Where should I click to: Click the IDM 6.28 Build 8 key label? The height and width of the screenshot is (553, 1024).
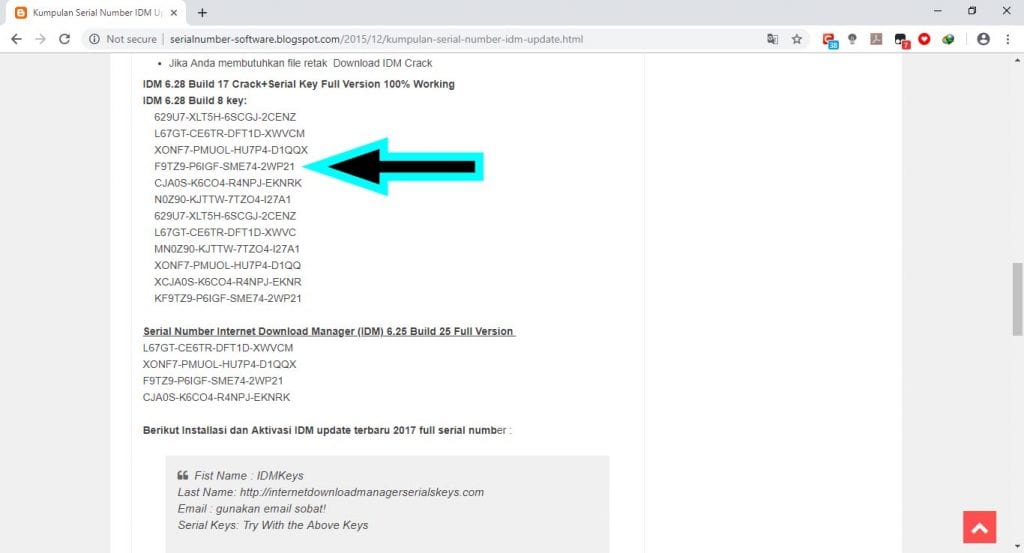pyautogui.click(x=195, y=101)
